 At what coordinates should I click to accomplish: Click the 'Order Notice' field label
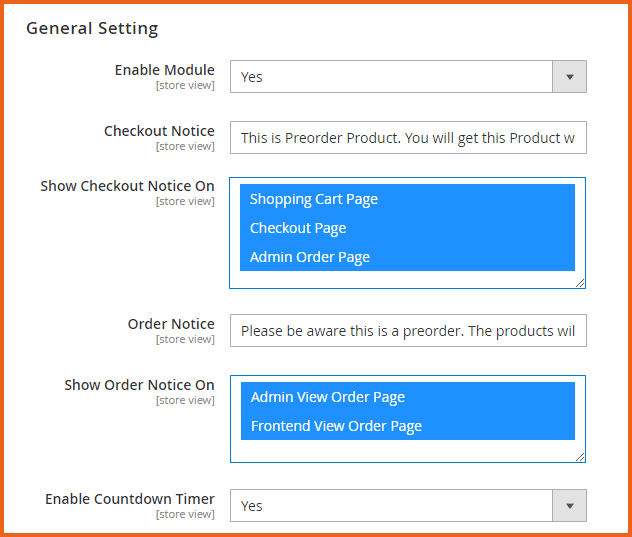tap(171, 324)
